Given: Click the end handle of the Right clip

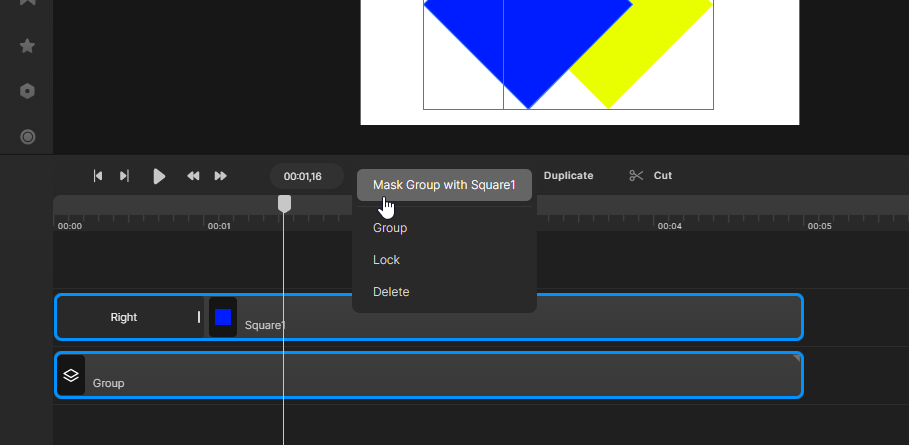Looking at the screenshot, I should (x=199, y=317).
